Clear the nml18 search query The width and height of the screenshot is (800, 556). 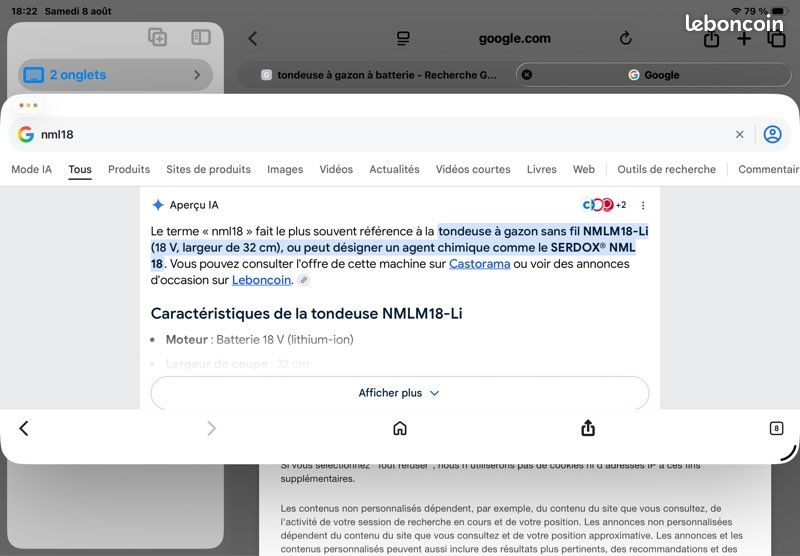[739, 134]
